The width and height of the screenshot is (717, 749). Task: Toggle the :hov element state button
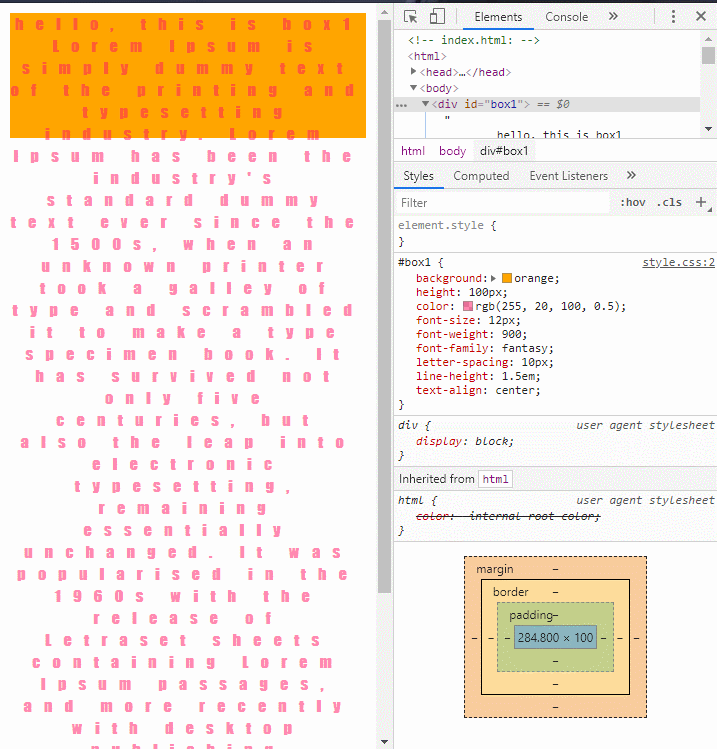tap(632, 203)
